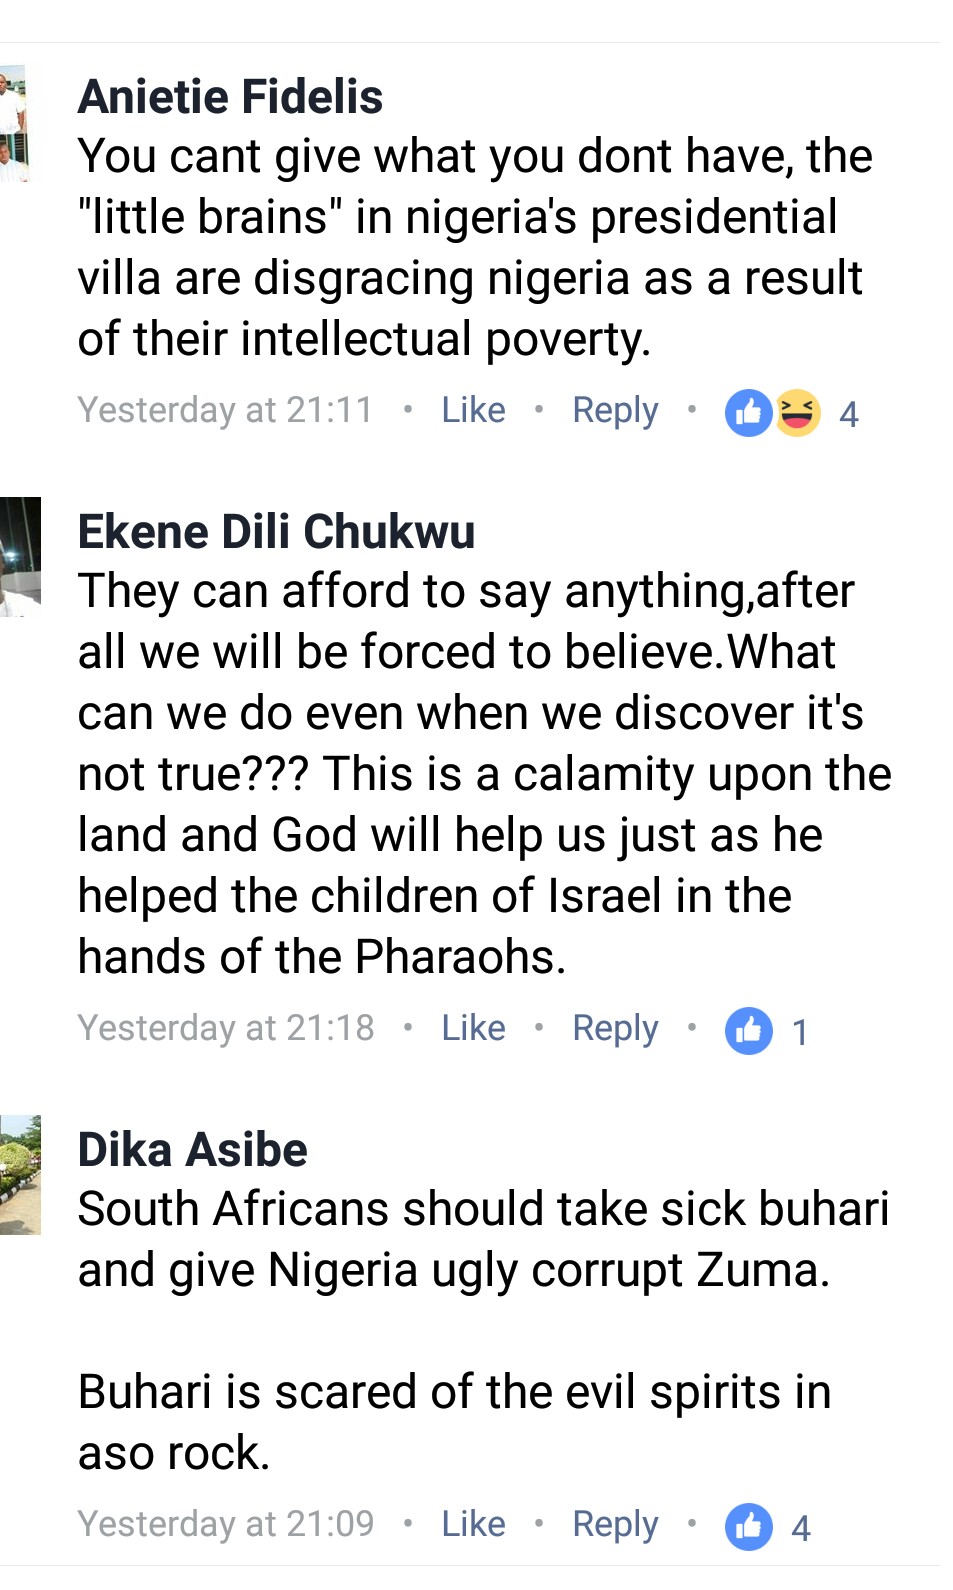953x1590 pixels.
Task: Open Ekene Dili Chukwu profile name link
Action: [x=276, y=531]
